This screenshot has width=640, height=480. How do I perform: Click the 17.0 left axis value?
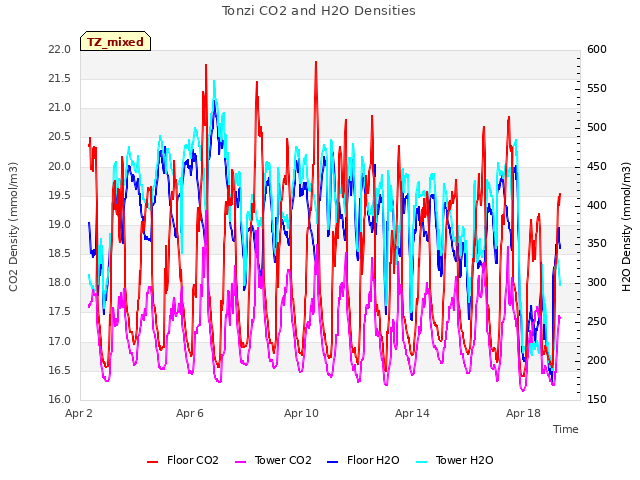point(60,341)
